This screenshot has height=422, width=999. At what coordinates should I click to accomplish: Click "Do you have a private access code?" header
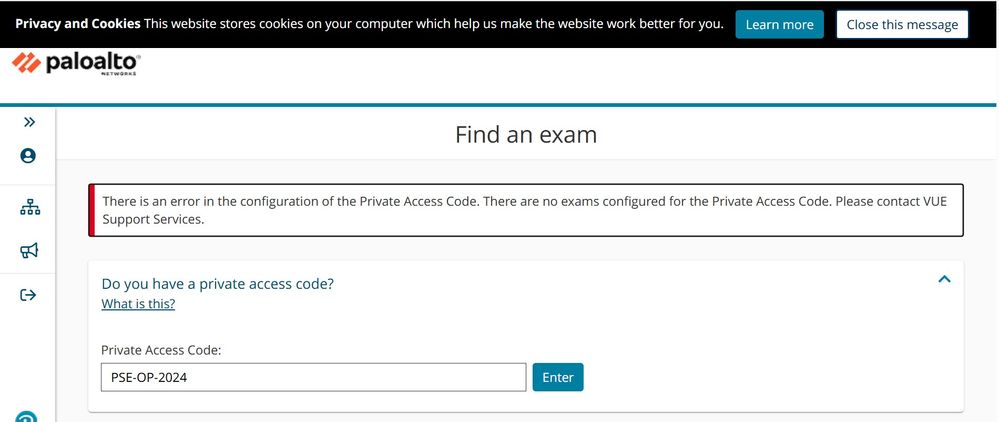(218, 284)
